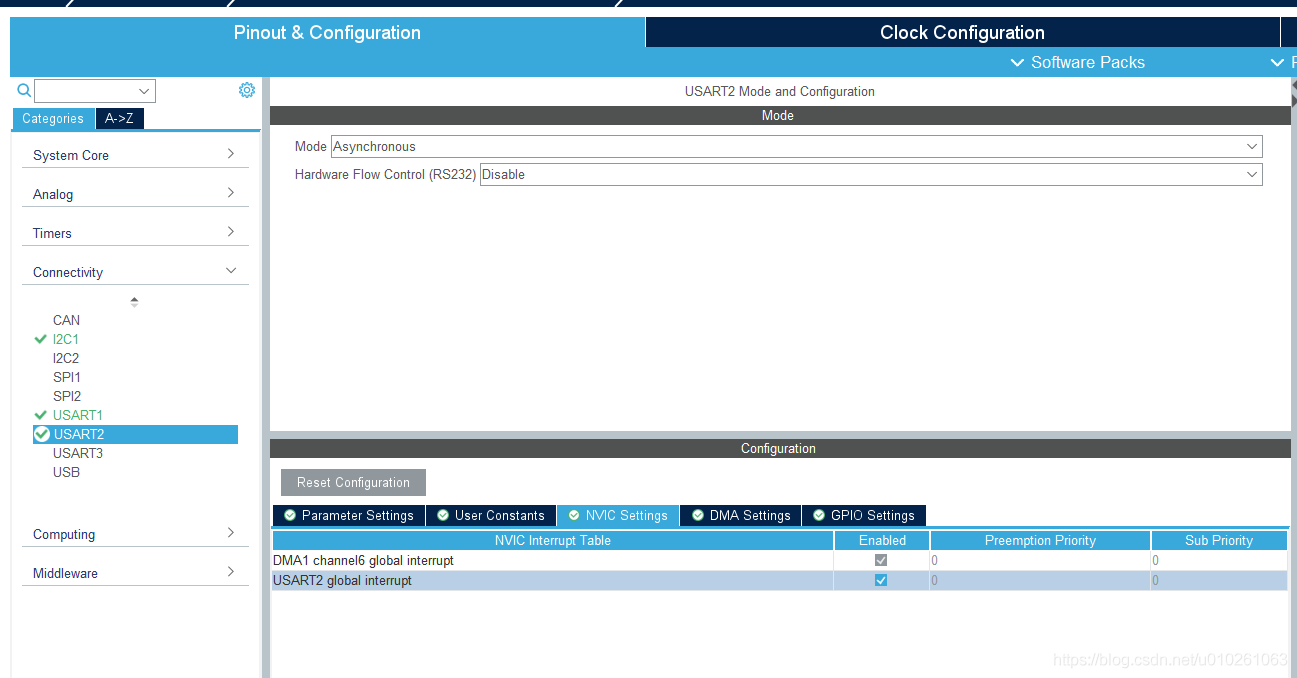Image resolution: width=1297 pixels, height=678 pixels.
Task: Click the check icon on GPIO Settings tab
Action: pos(819,515)
